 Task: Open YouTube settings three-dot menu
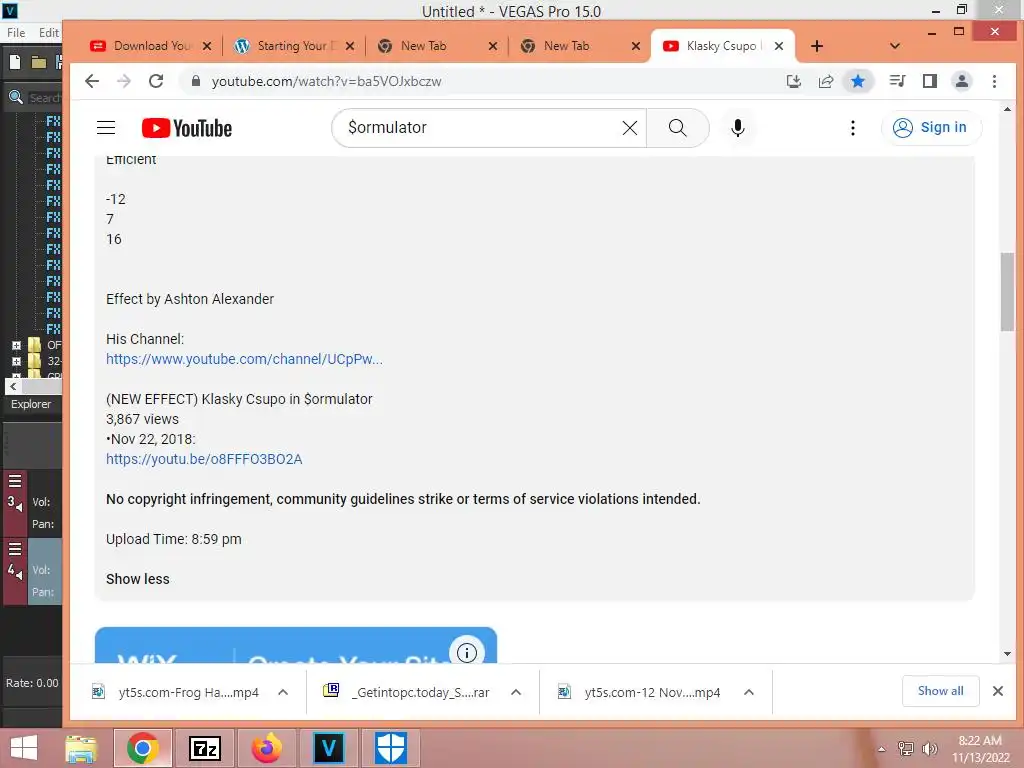[x=852, y=128]
